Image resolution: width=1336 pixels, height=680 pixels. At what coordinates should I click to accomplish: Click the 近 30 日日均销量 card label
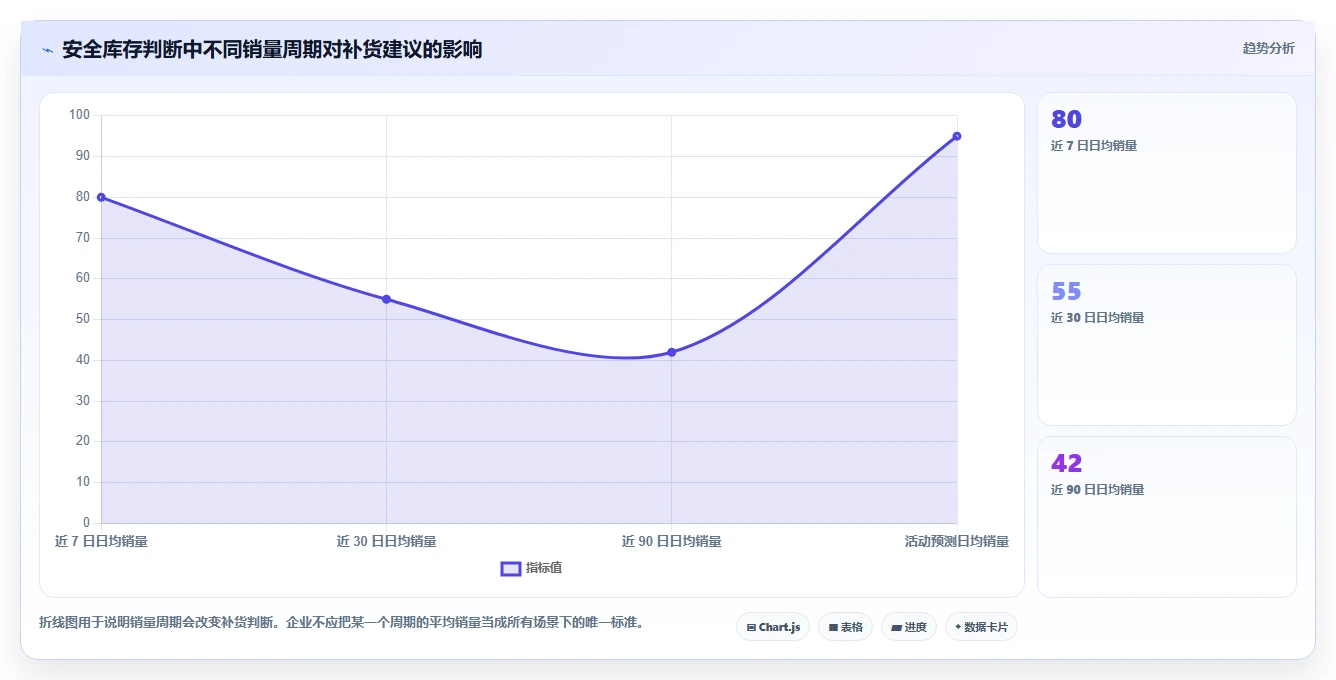(1097, 318)
